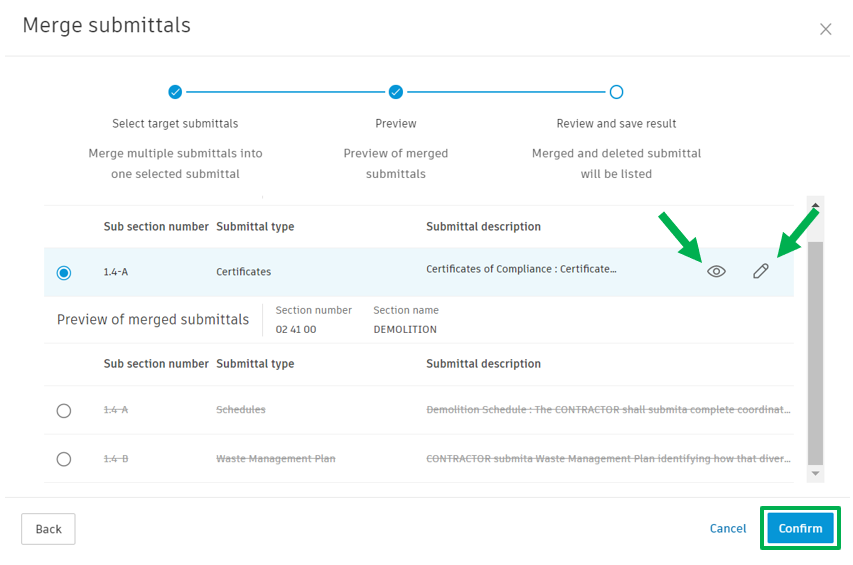
Task: Click the 'Preview of merged submittals' heading
Action: point(153,319)
